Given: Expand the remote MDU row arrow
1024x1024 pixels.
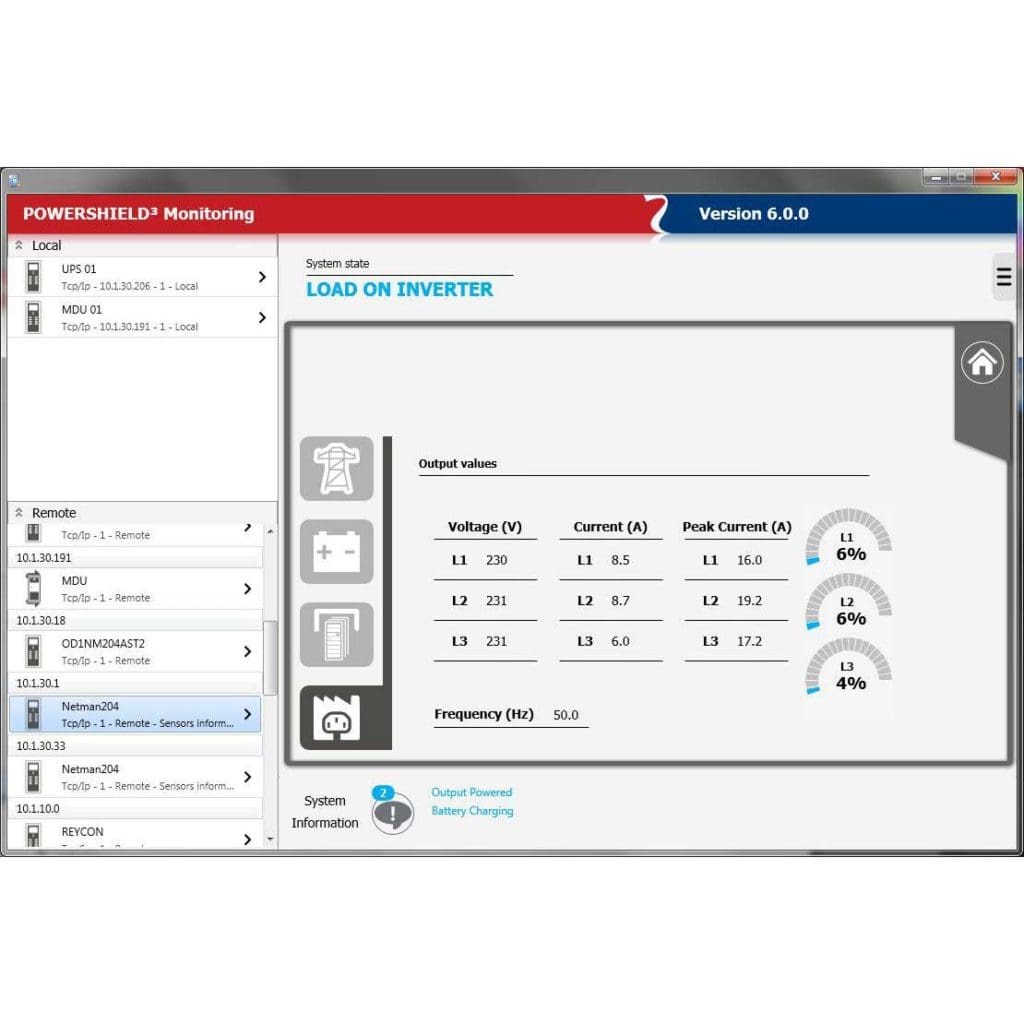Looking at the screenshot, I should tap(248, 588).
